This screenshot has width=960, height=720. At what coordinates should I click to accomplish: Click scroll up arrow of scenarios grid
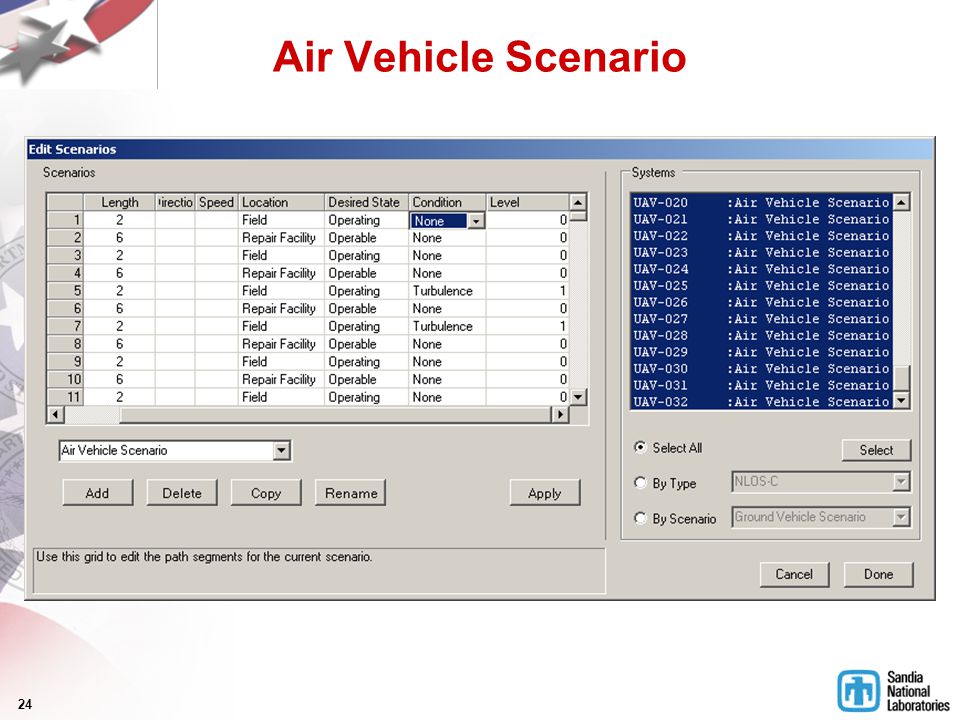[578, 202]
